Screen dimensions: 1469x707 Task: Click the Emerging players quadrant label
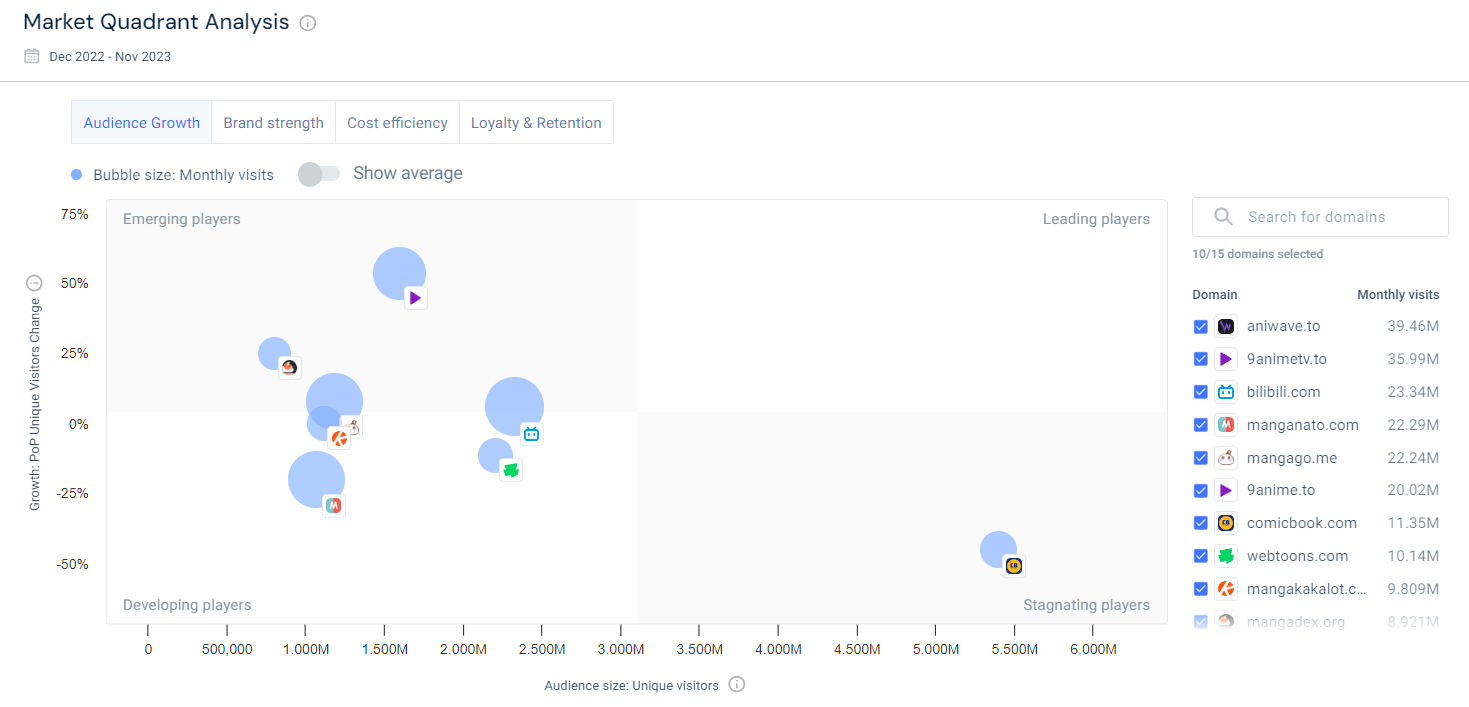pos(182,219)
